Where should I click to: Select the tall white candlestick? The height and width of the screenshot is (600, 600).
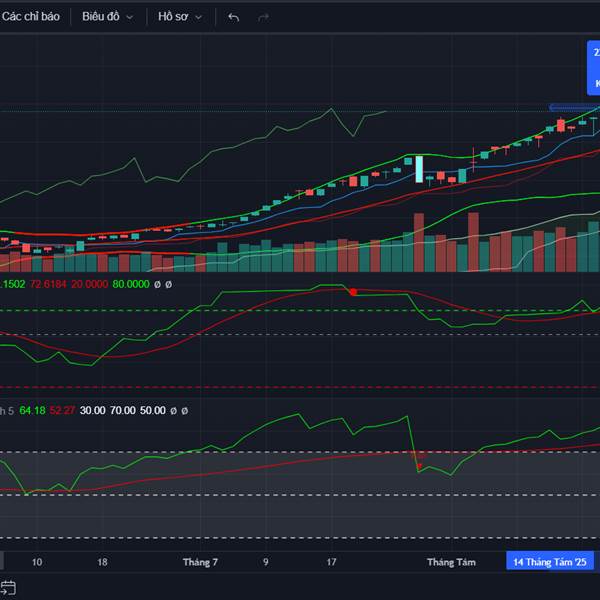(419, 169)
